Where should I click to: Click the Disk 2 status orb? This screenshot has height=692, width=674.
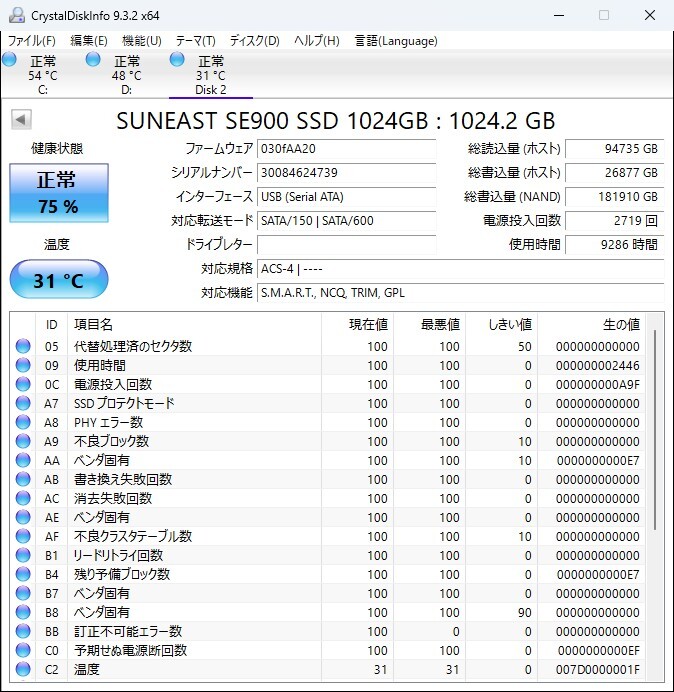coord(178,61)
